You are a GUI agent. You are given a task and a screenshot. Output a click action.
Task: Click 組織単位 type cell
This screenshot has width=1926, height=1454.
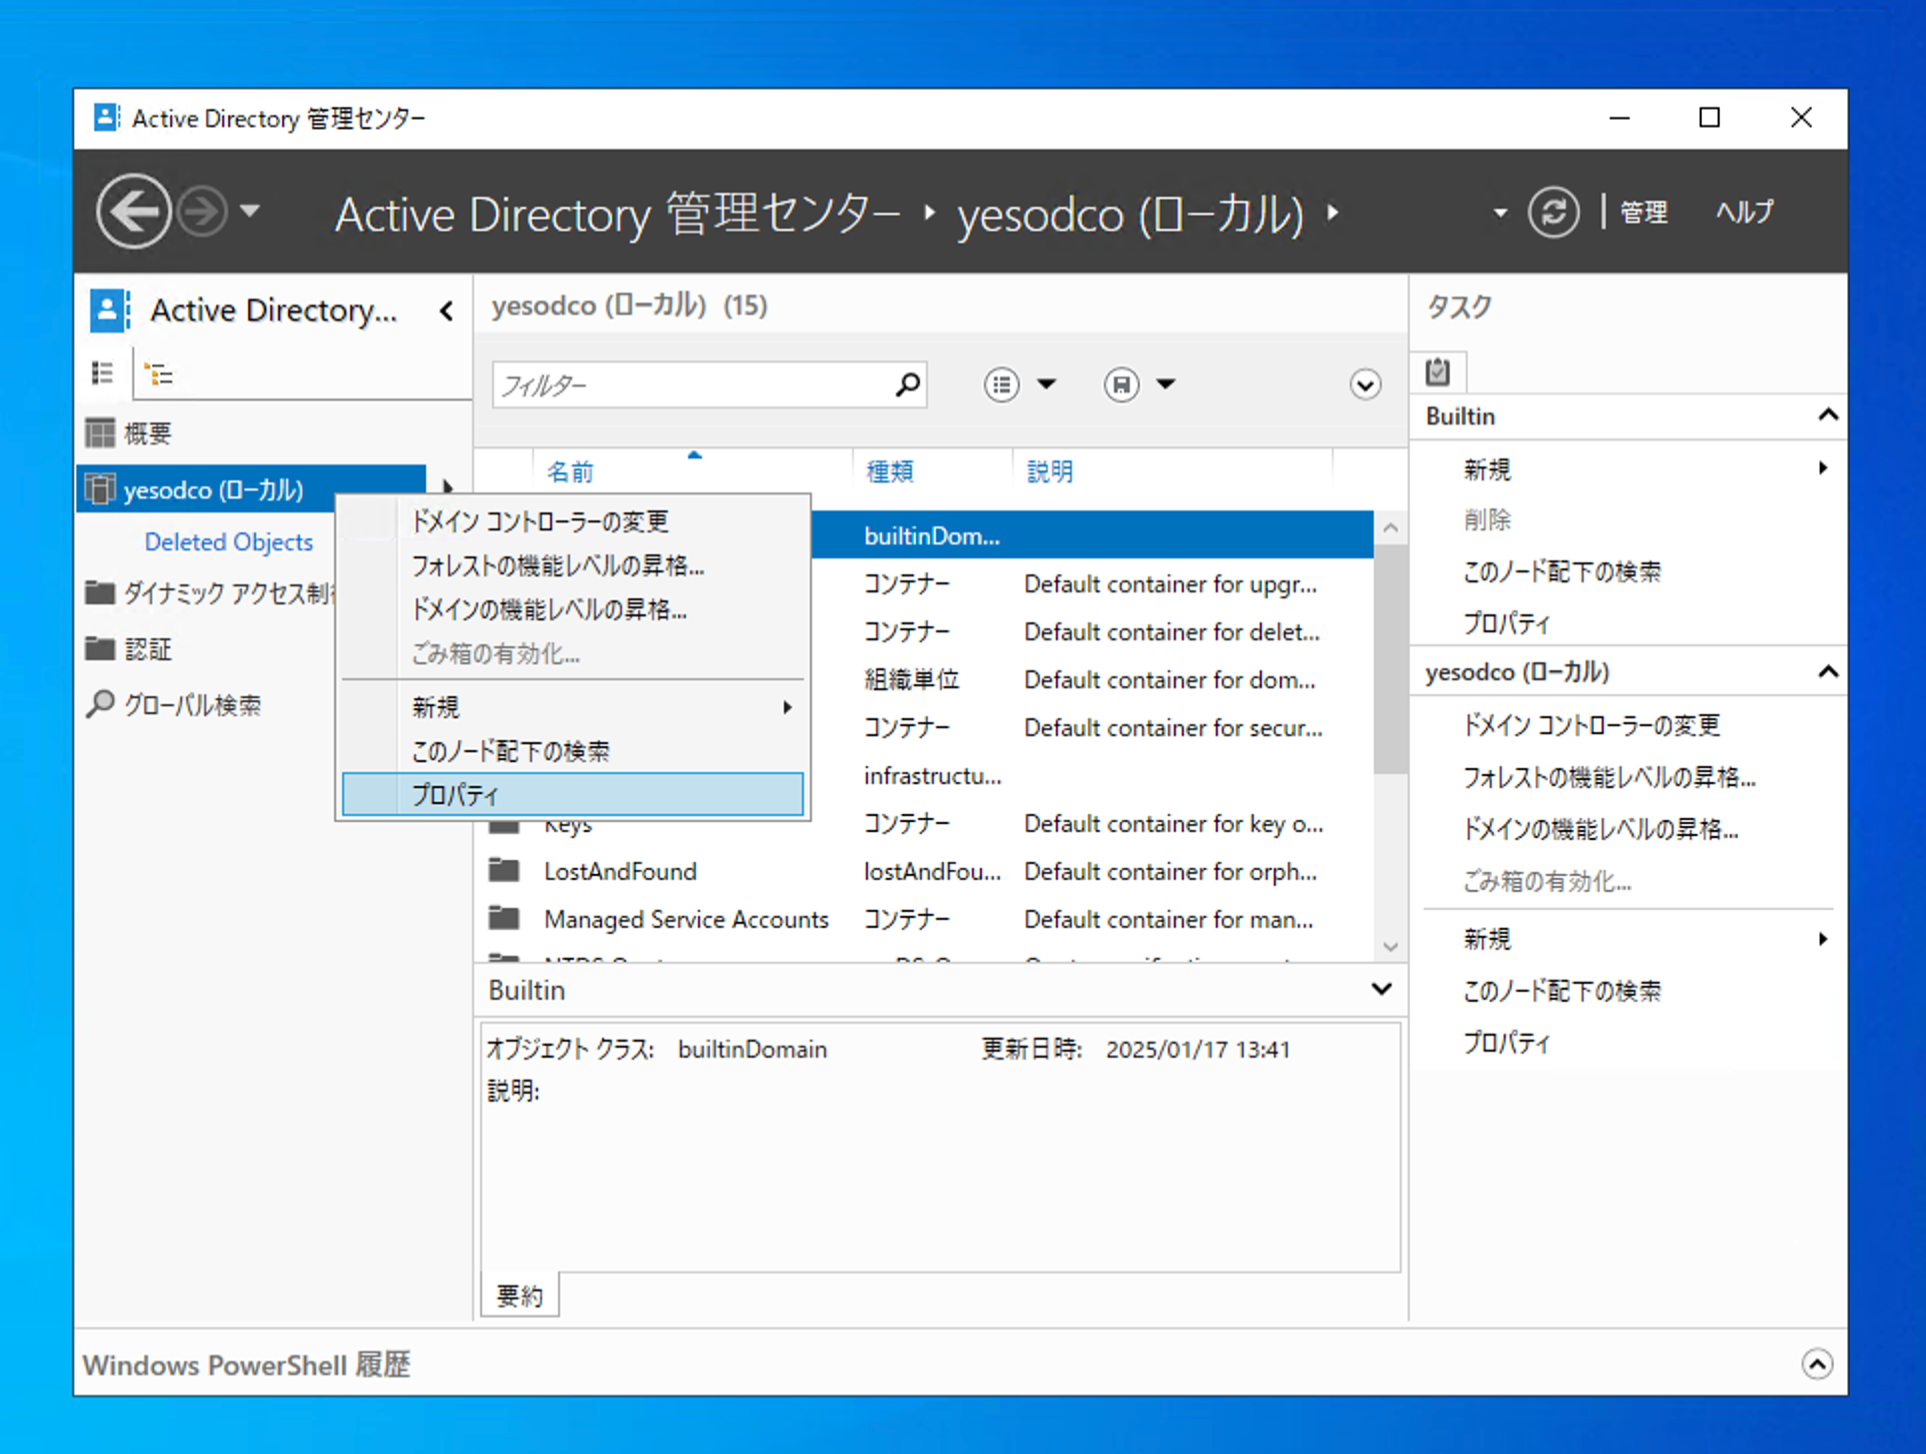tap(911, 680)
